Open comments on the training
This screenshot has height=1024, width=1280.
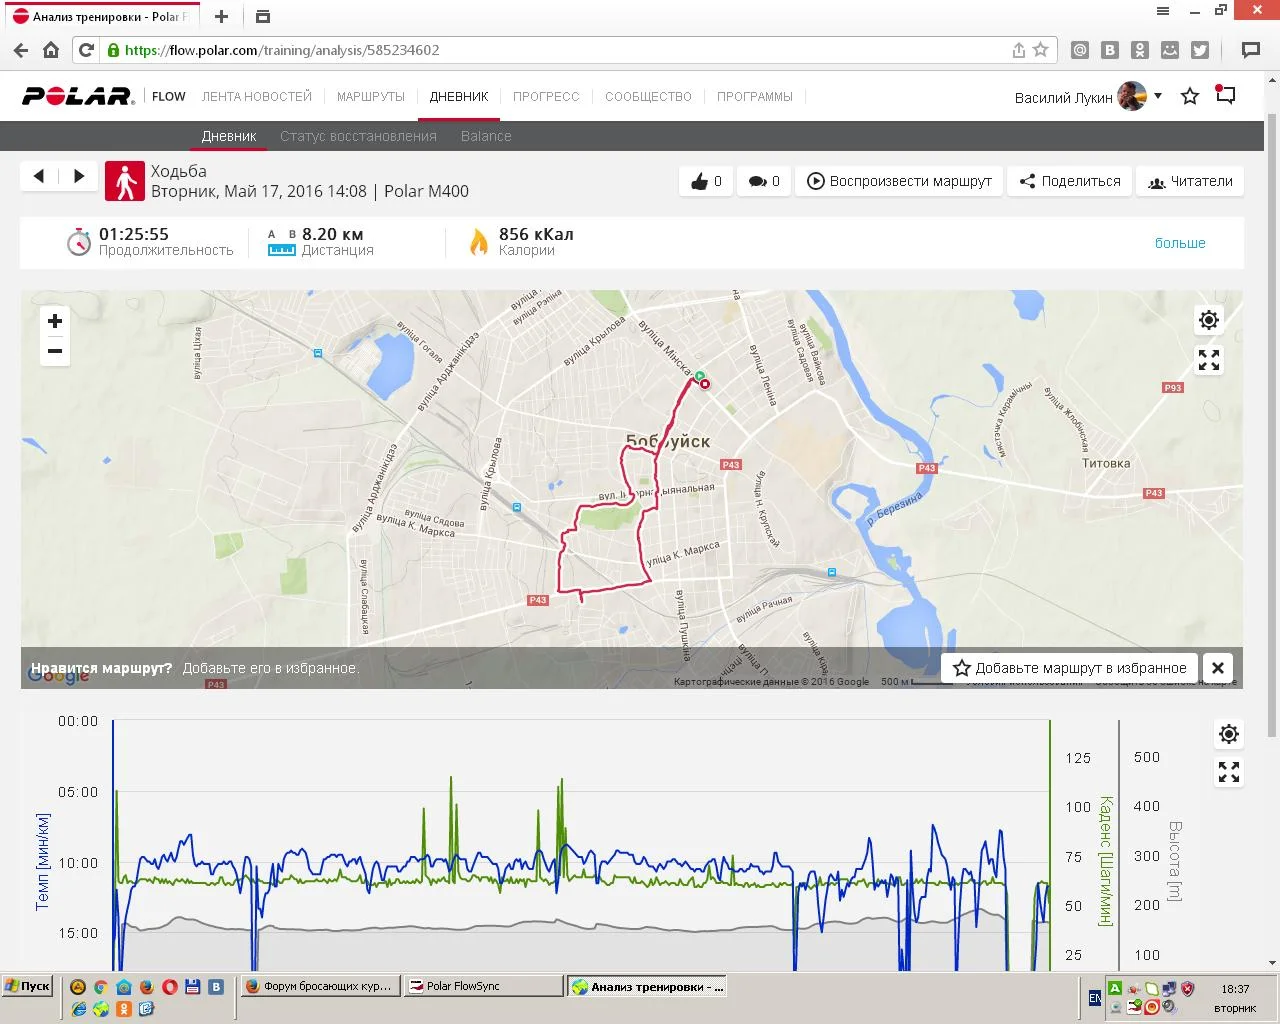click(x=764, y=181)
